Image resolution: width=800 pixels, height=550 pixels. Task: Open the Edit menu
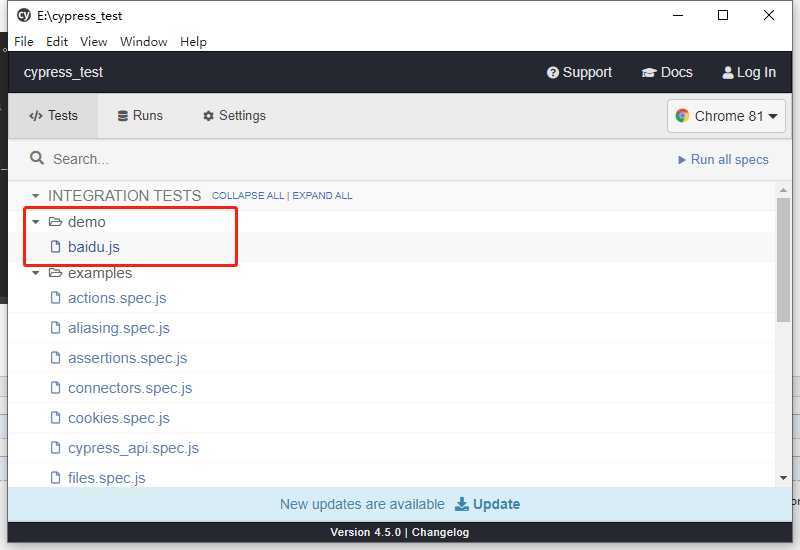(57, 42)
